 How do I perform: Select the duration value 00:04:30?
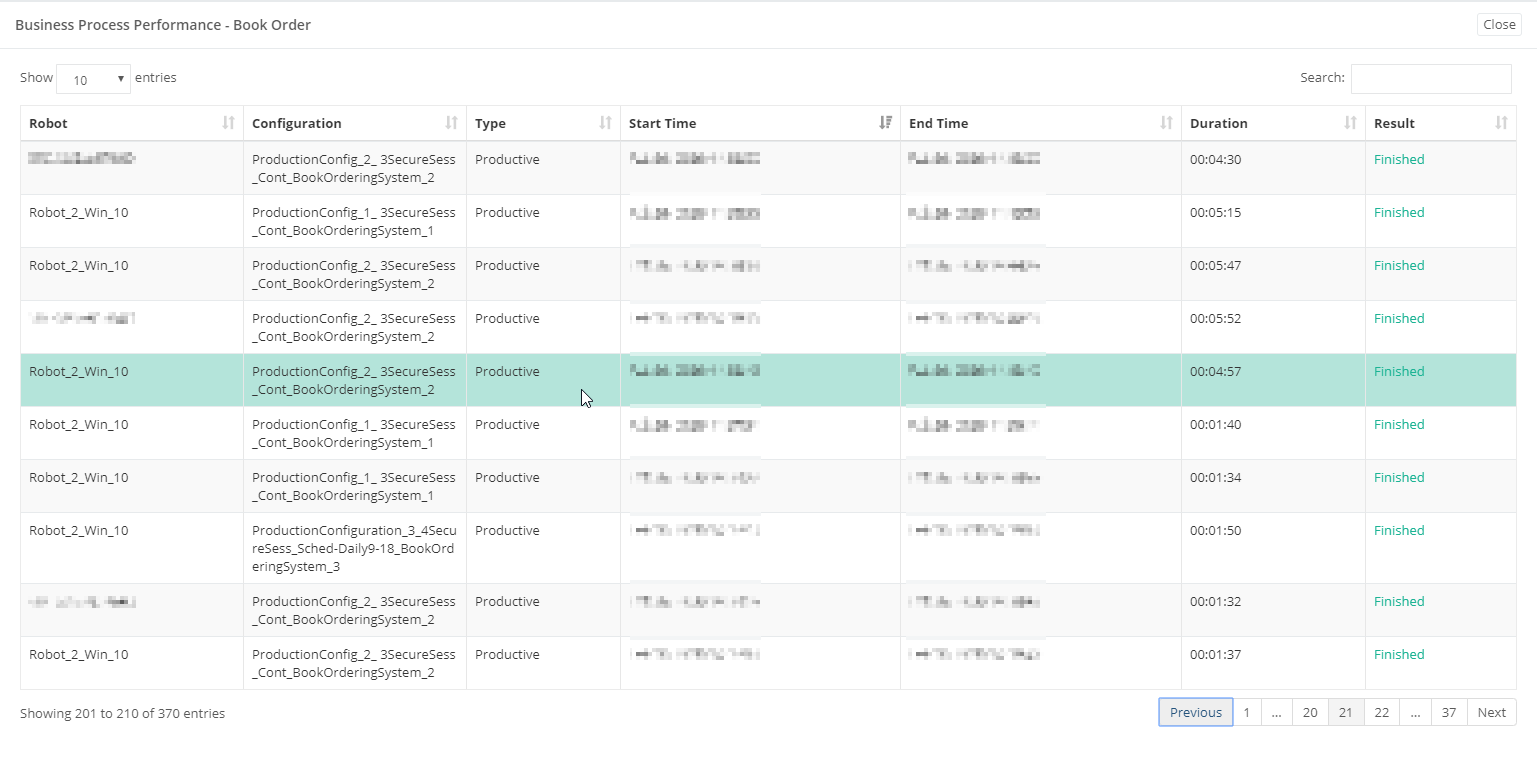click(x=1215, y=159)
